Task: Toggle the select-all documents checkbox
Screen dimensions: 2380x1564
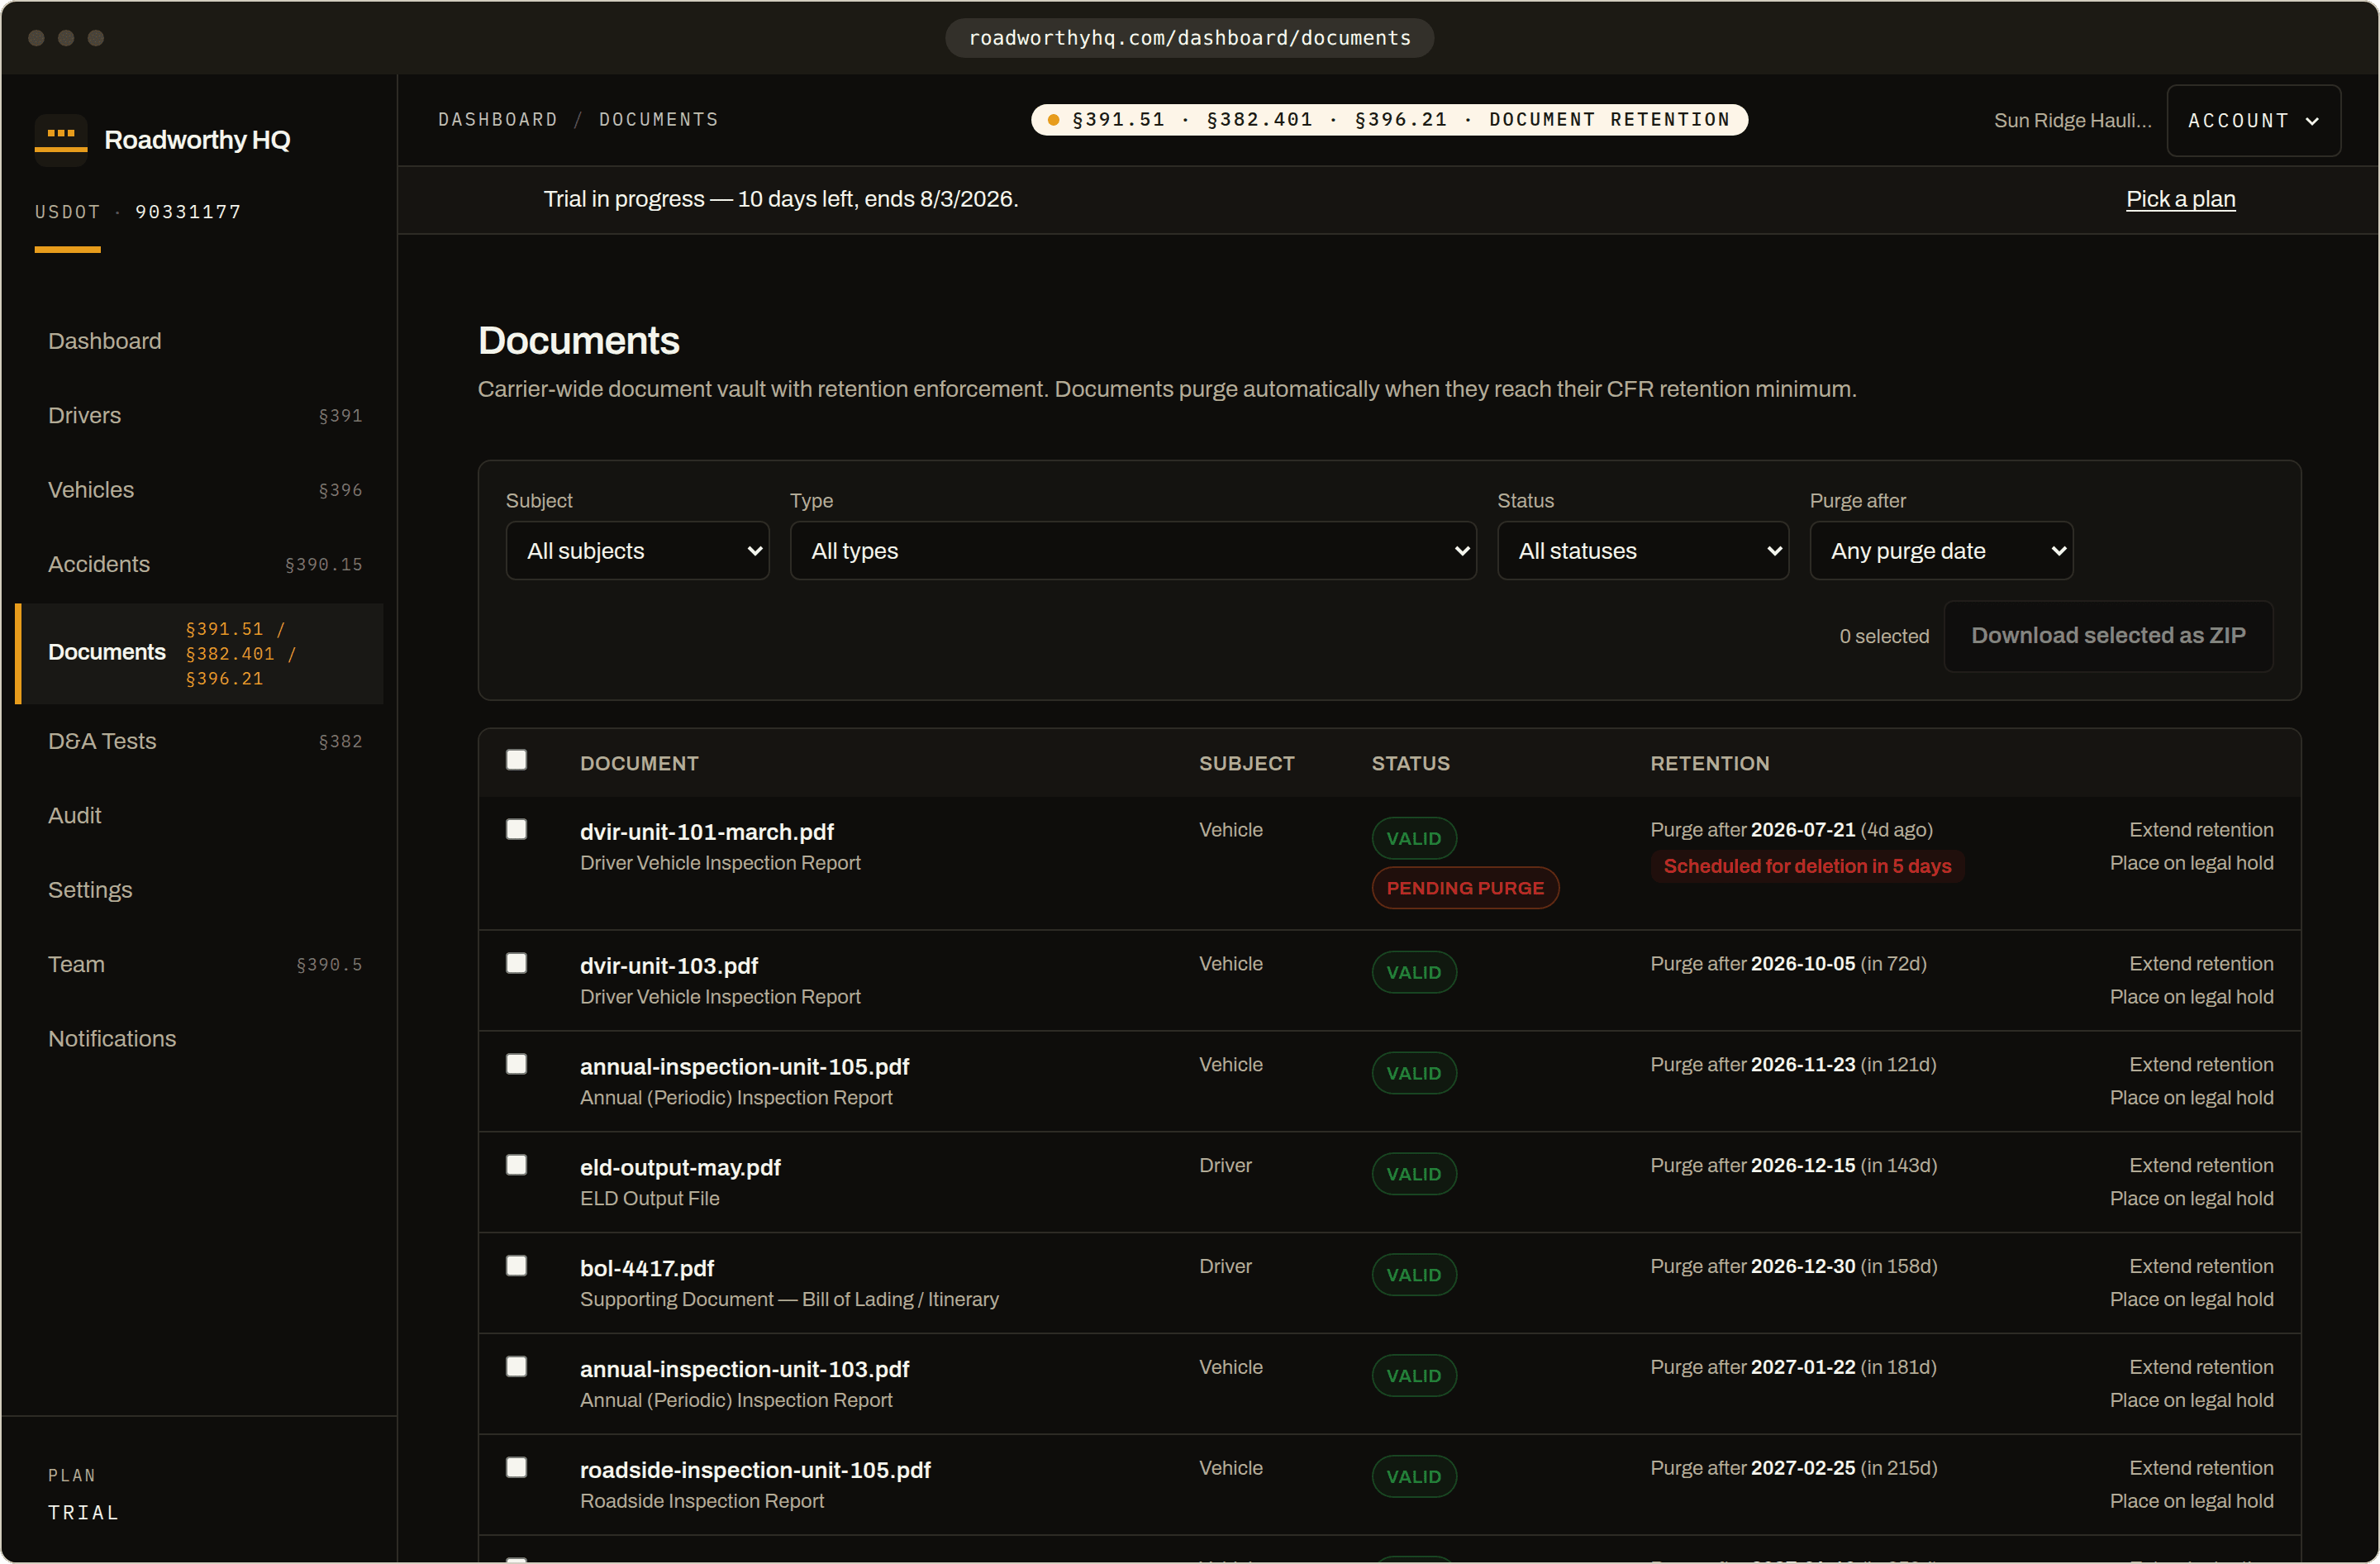Action: point(516,760)
